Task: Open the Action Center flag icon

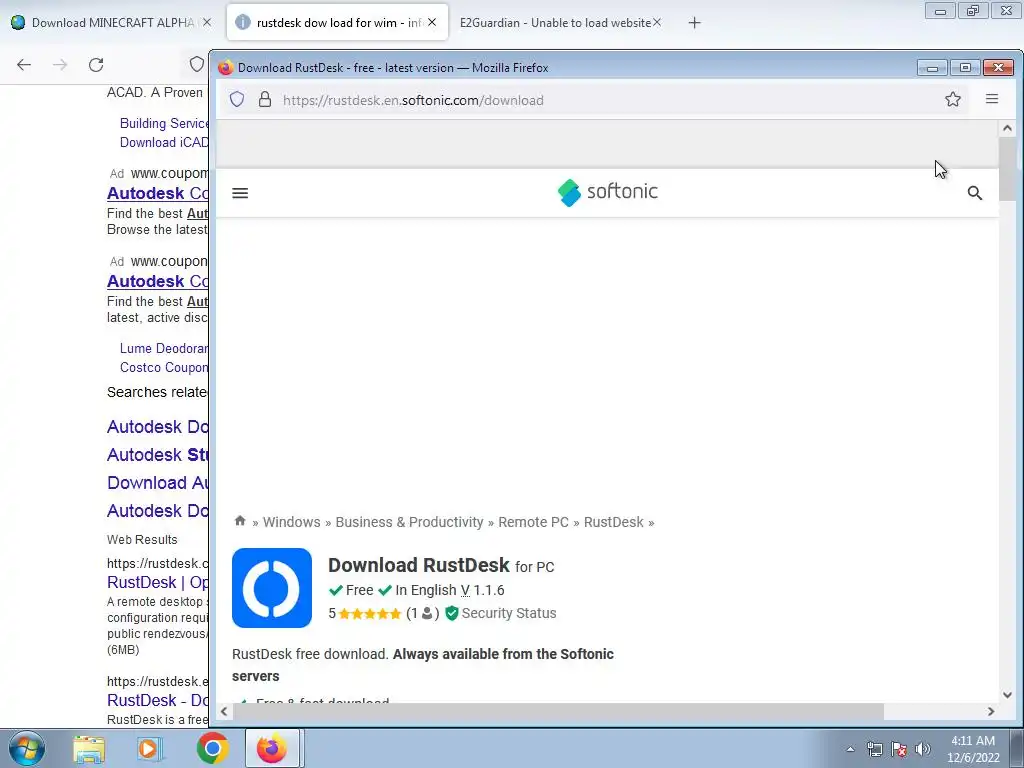Action: pyautogui.click(x=899, y=749)
